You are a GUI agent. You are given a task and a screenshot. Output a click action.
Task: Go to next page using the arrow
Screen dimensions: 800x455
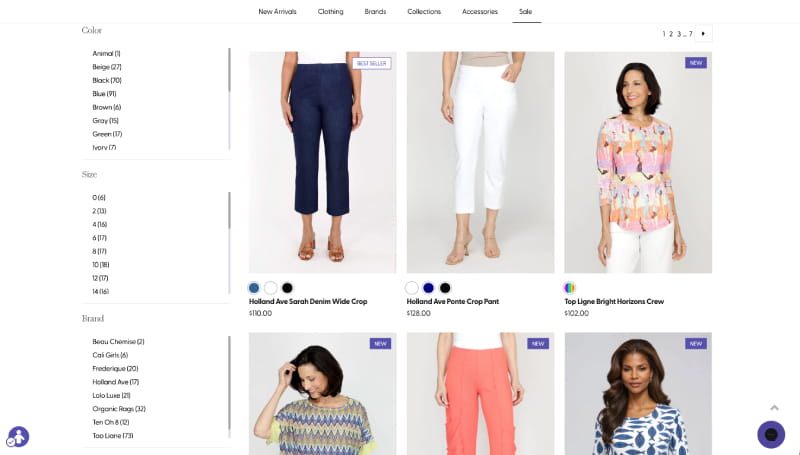pos(704,34)
